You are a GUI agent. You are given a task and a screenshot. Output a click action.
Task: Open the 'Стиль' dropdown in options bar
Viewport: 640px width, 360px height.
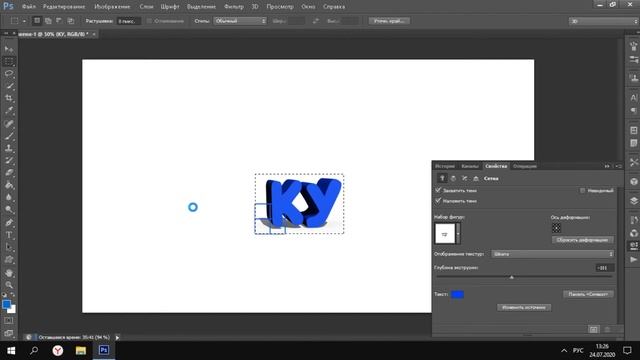pos(240,21)
